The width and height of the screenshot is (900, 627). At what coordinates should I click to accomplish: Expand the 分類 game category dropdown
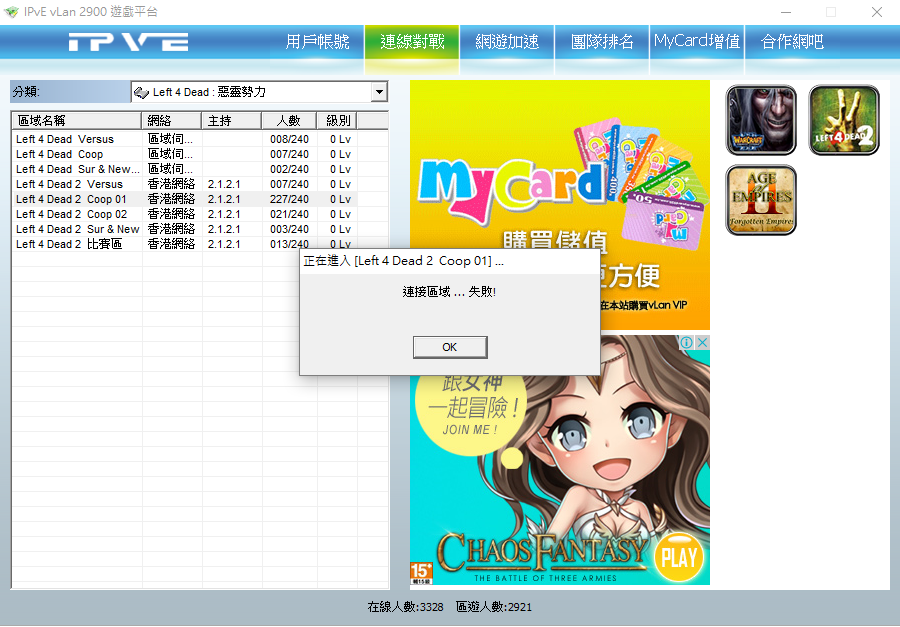coord(379,92)
